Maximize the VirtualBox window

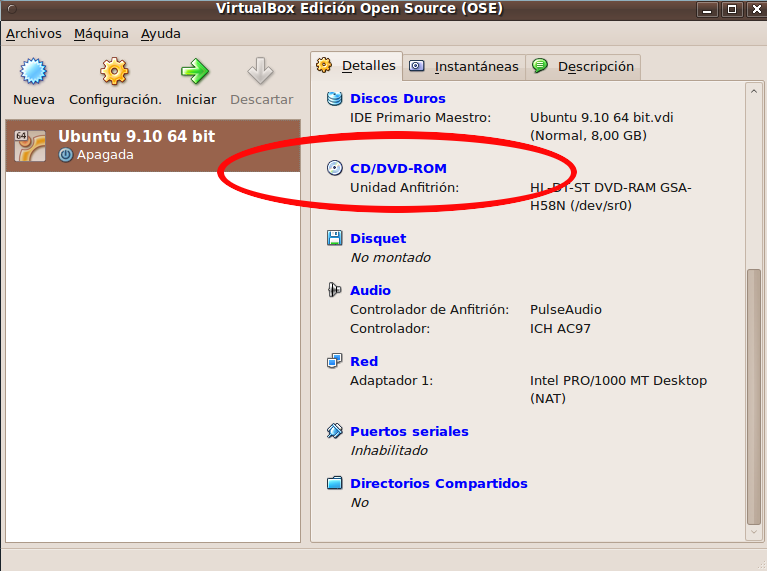(732, 9)
